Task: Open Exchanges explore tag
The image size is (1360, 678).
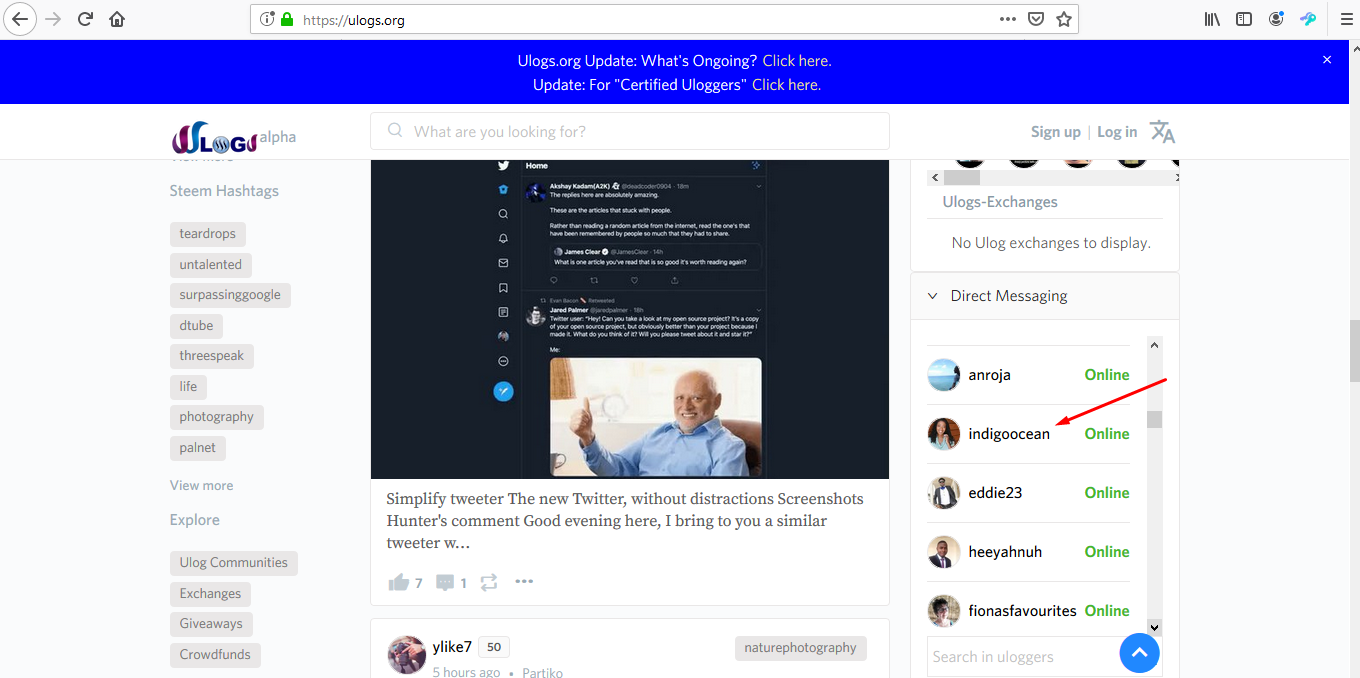Action: tap(210, 594)
